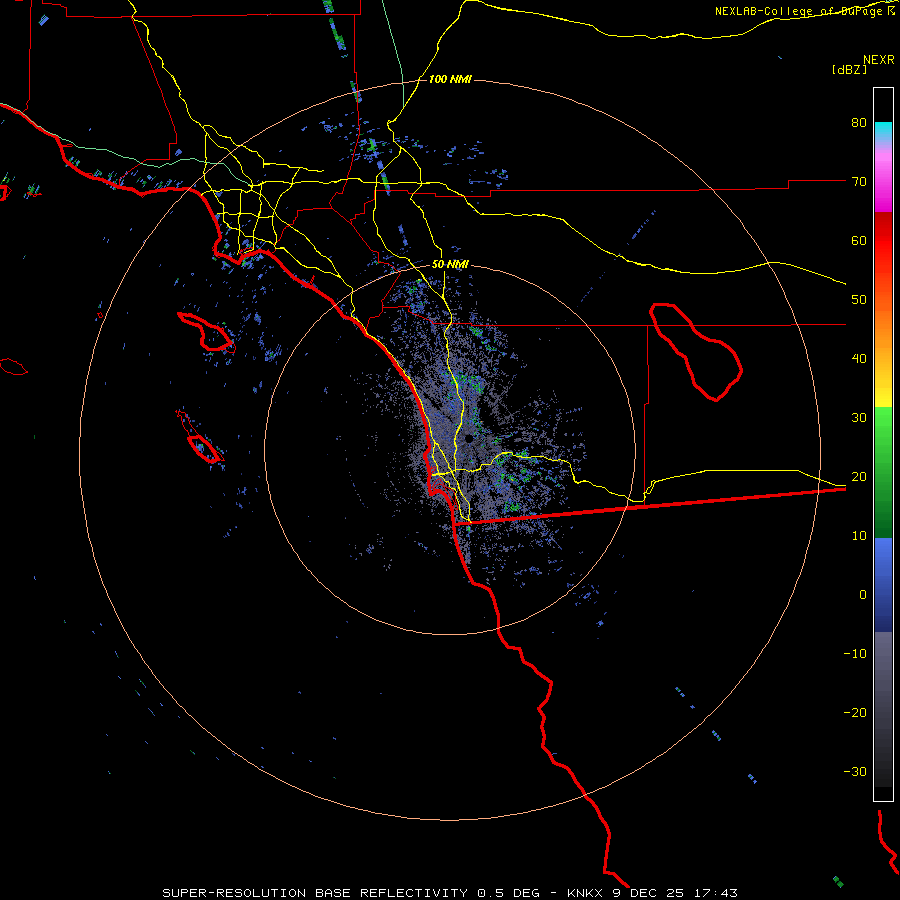Click the 10 value on the dBZ scale
The width and height of the screenshot is (900, 900).
pyautogui.click(x=859, y=536)
